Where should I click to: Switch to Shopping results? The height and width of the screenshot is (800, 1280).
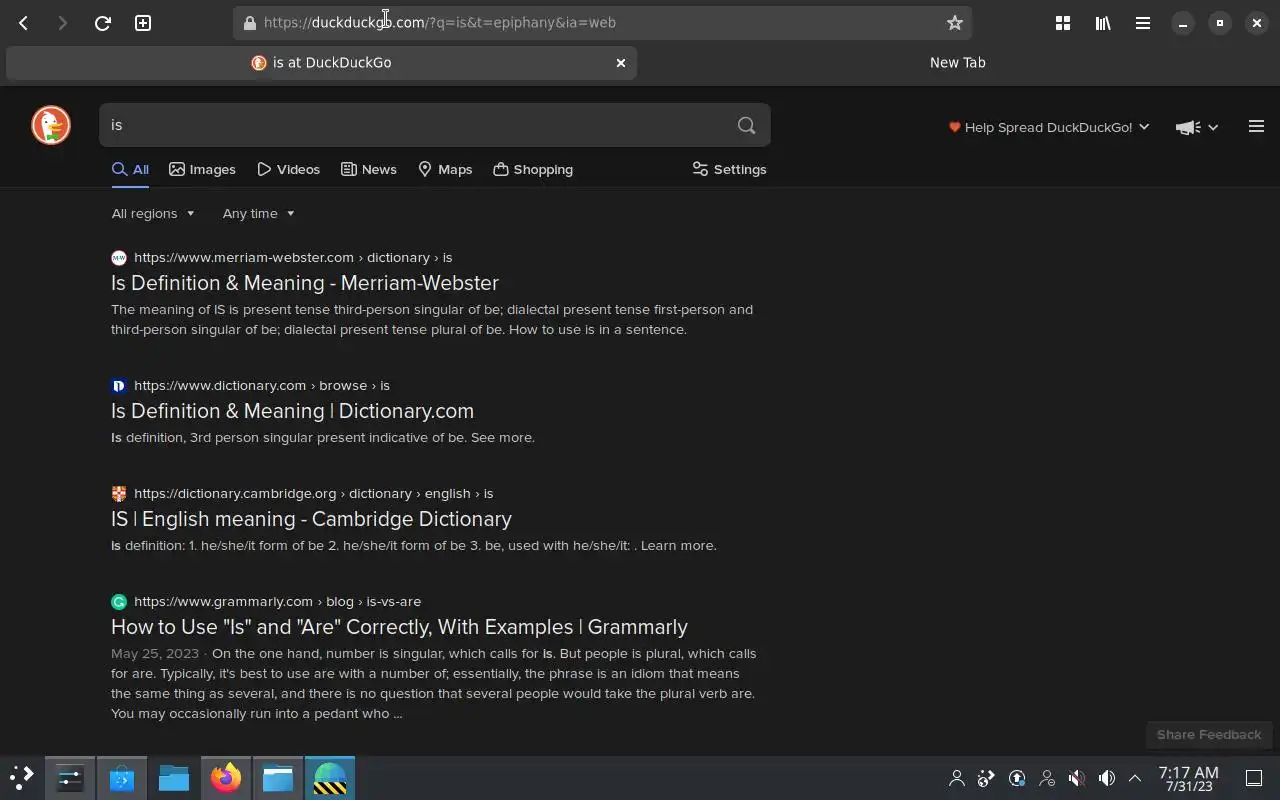click(x=533, y=169)
